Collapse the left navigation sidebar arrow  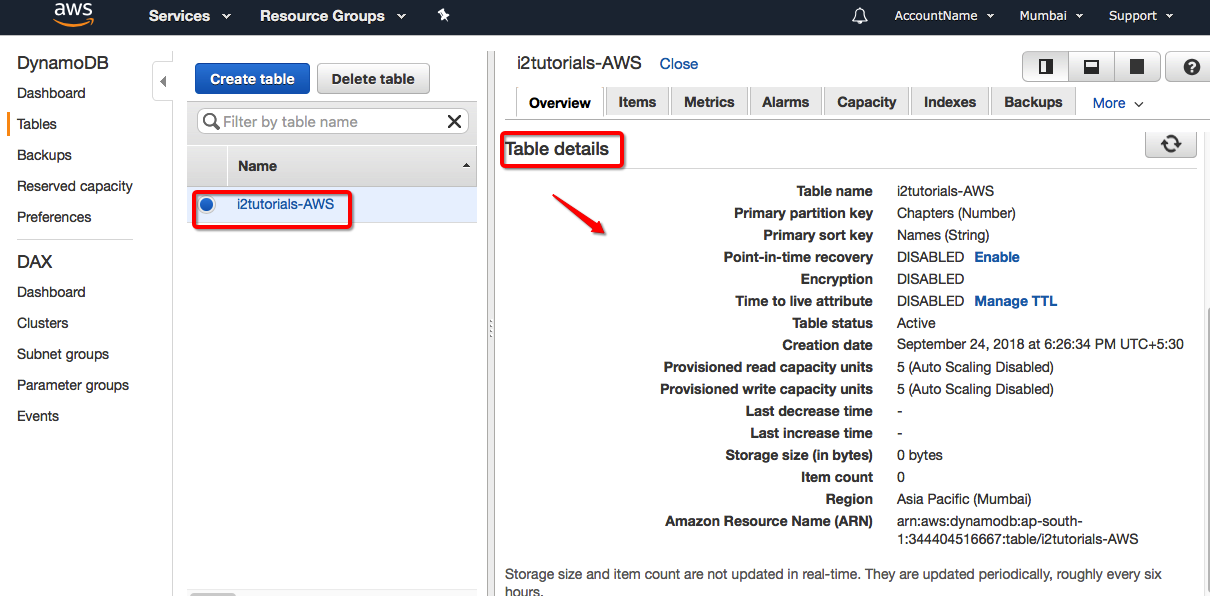click(x=163, y=82)
